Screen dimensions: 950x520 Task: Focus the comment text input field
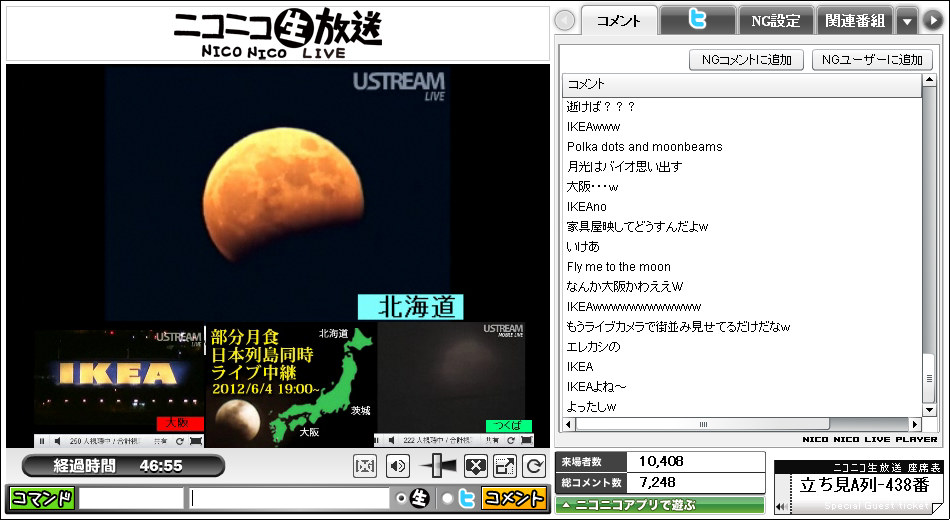288,498
